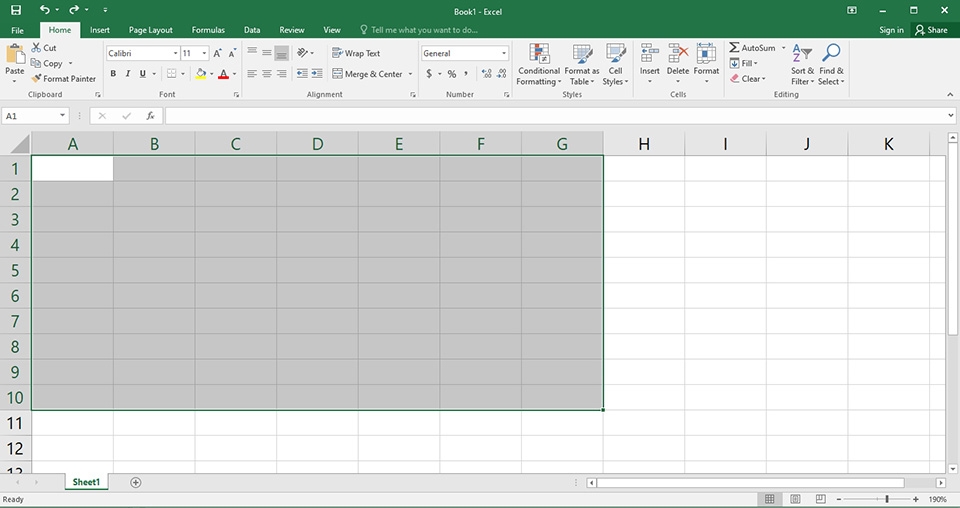
Task: Select the Sheet1 tab
Action: click(x=86, y=482)
